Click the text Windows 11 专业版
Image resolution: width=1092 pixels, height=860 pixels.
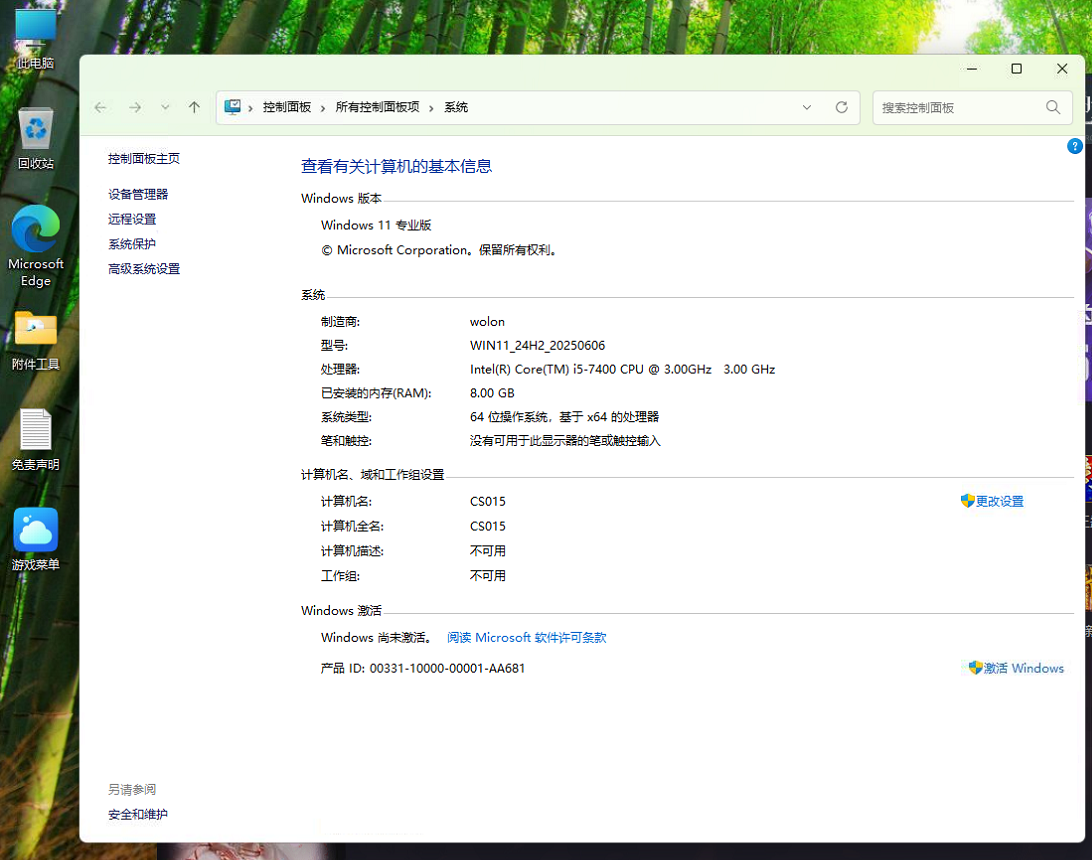(376, 226)
